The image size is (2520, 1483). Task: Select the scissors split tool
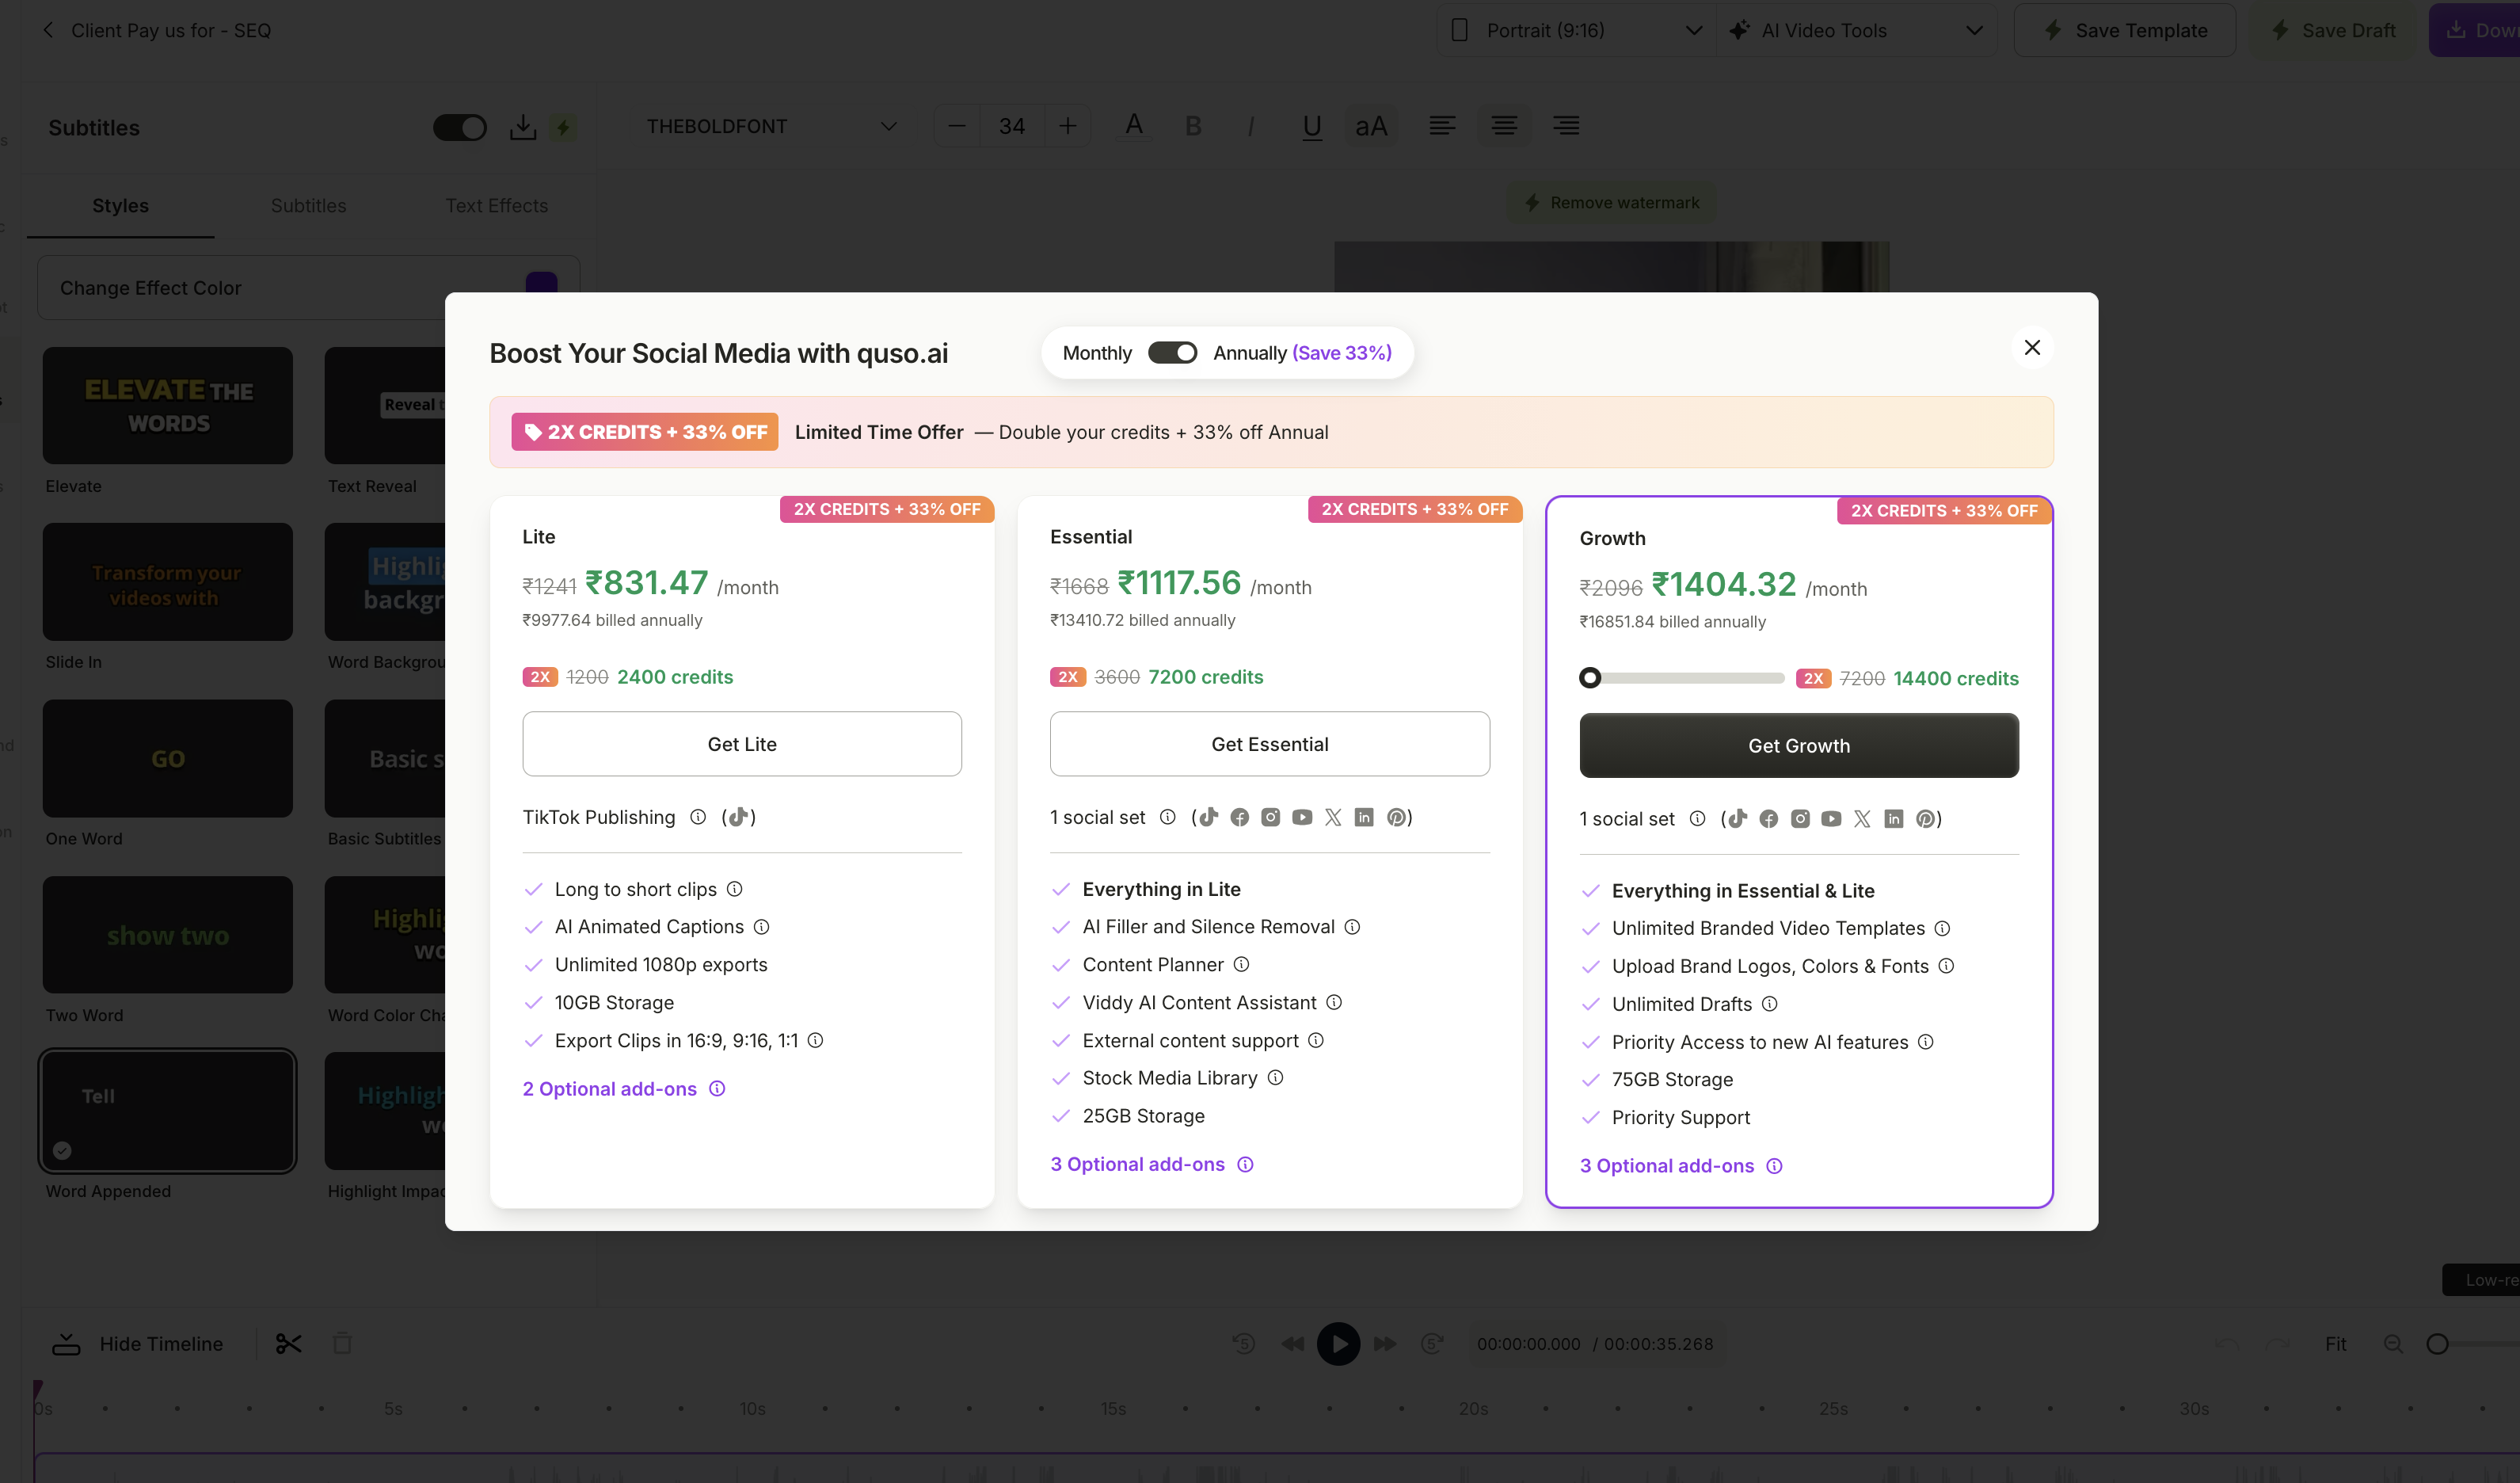tap(288, 1343)
